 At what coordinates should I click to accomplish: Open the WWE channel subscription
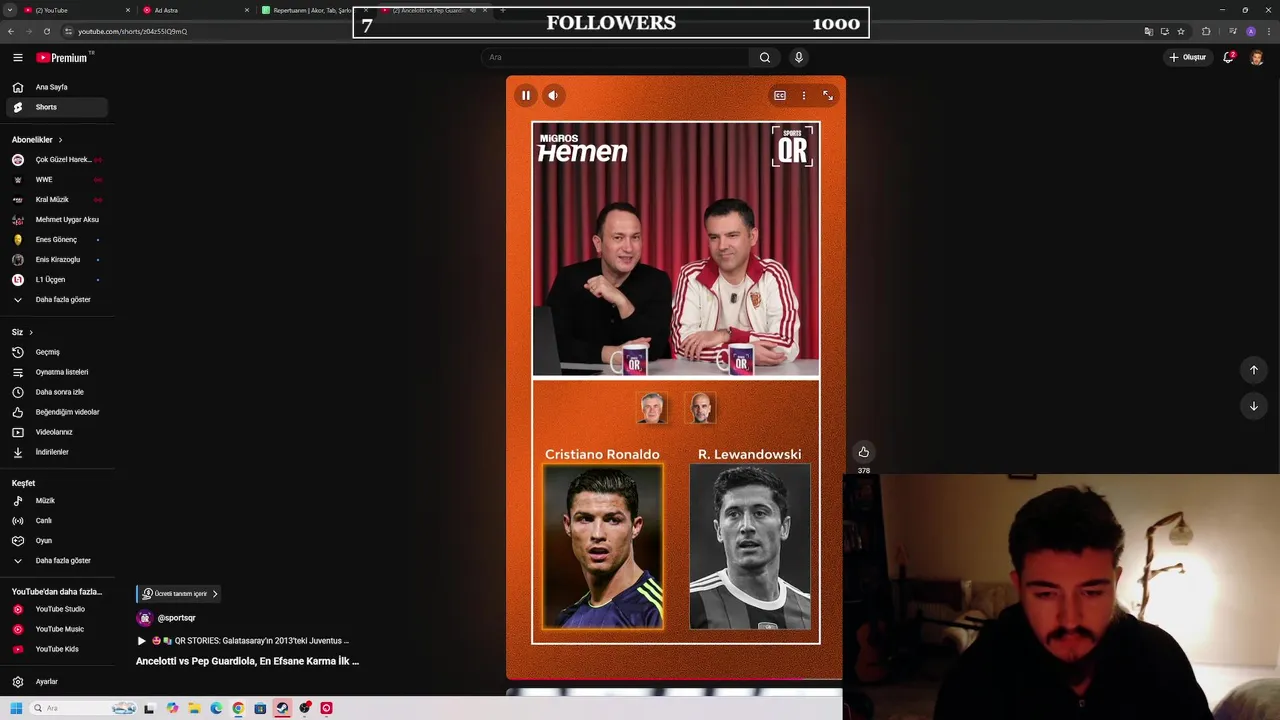(57, 180)
